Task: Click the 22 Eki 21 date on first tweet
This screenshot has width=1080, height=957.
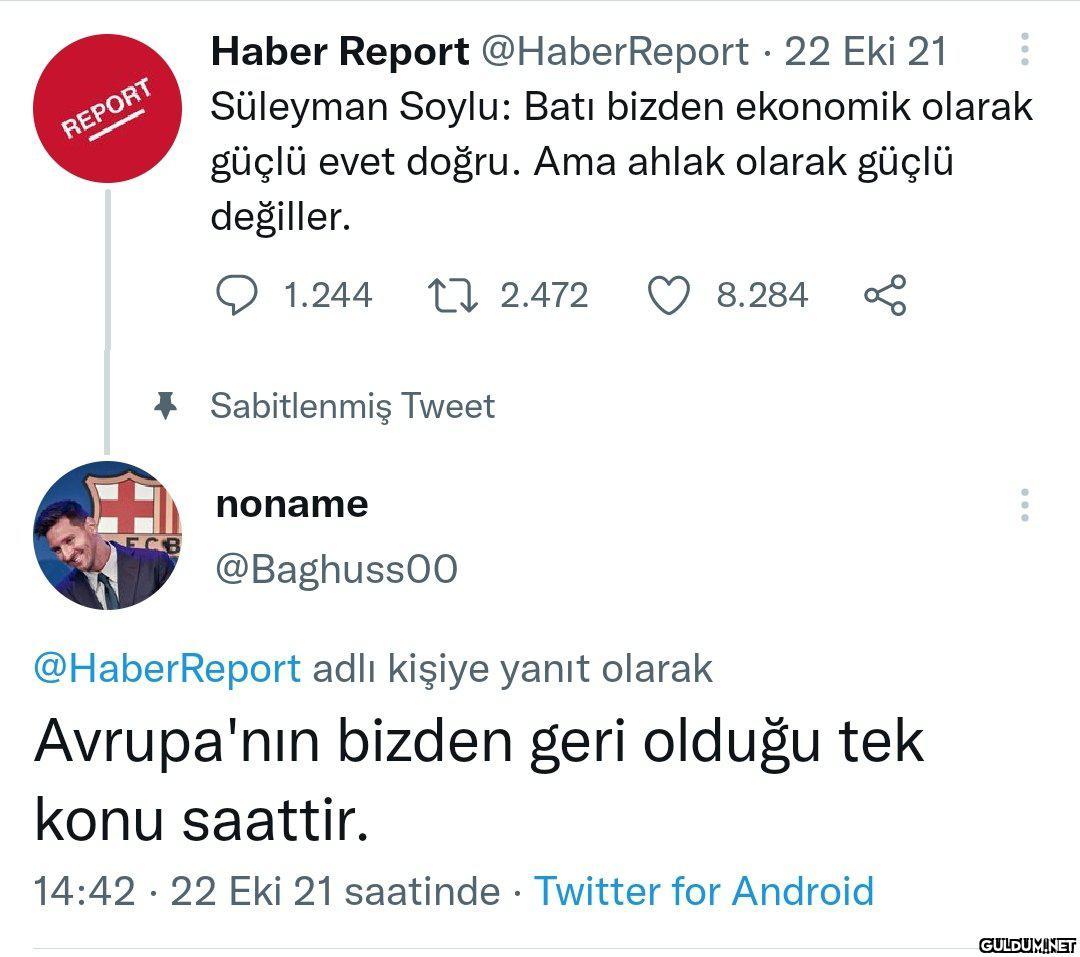Action: (866, 52)
